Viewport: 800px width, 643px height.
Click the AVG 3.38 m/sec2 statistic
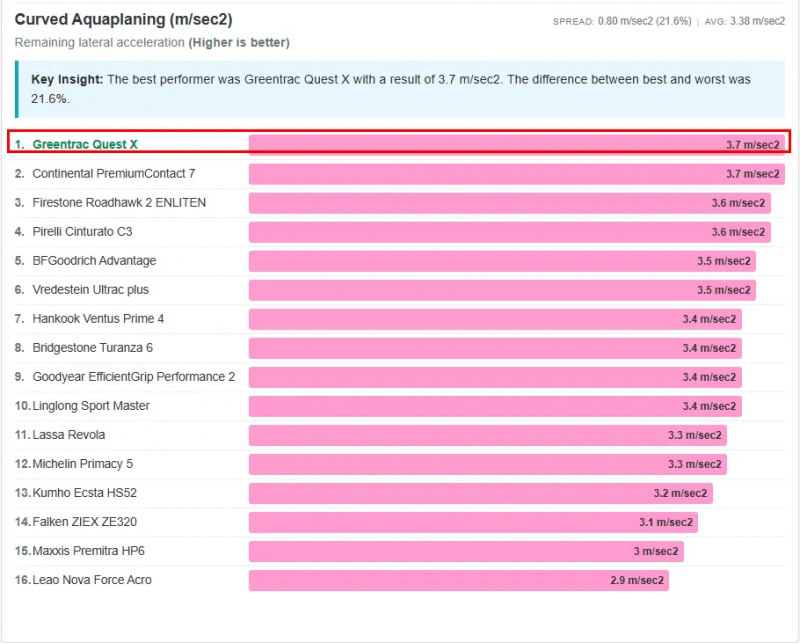744,21
